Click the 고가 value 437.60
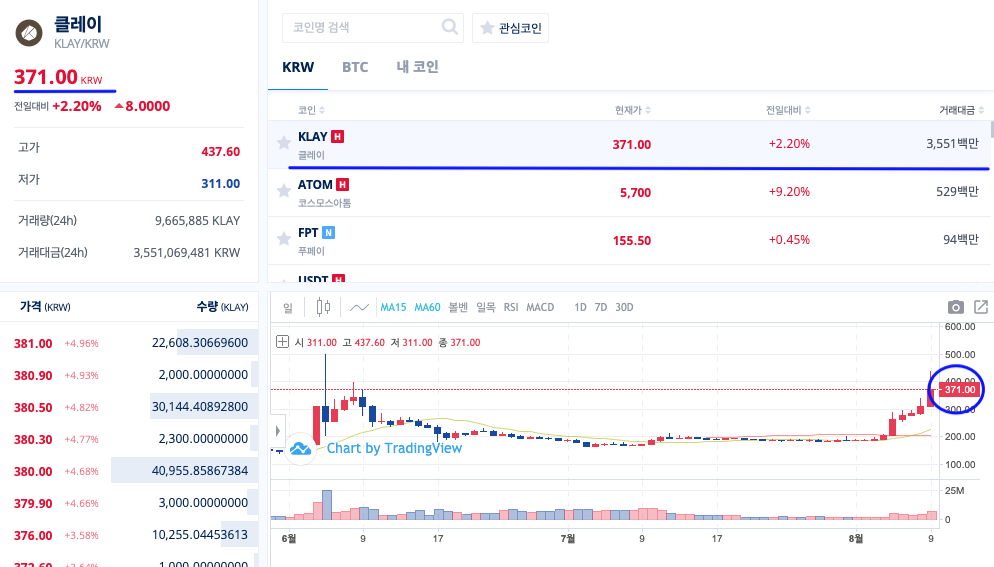 click(x=221, y=152)
